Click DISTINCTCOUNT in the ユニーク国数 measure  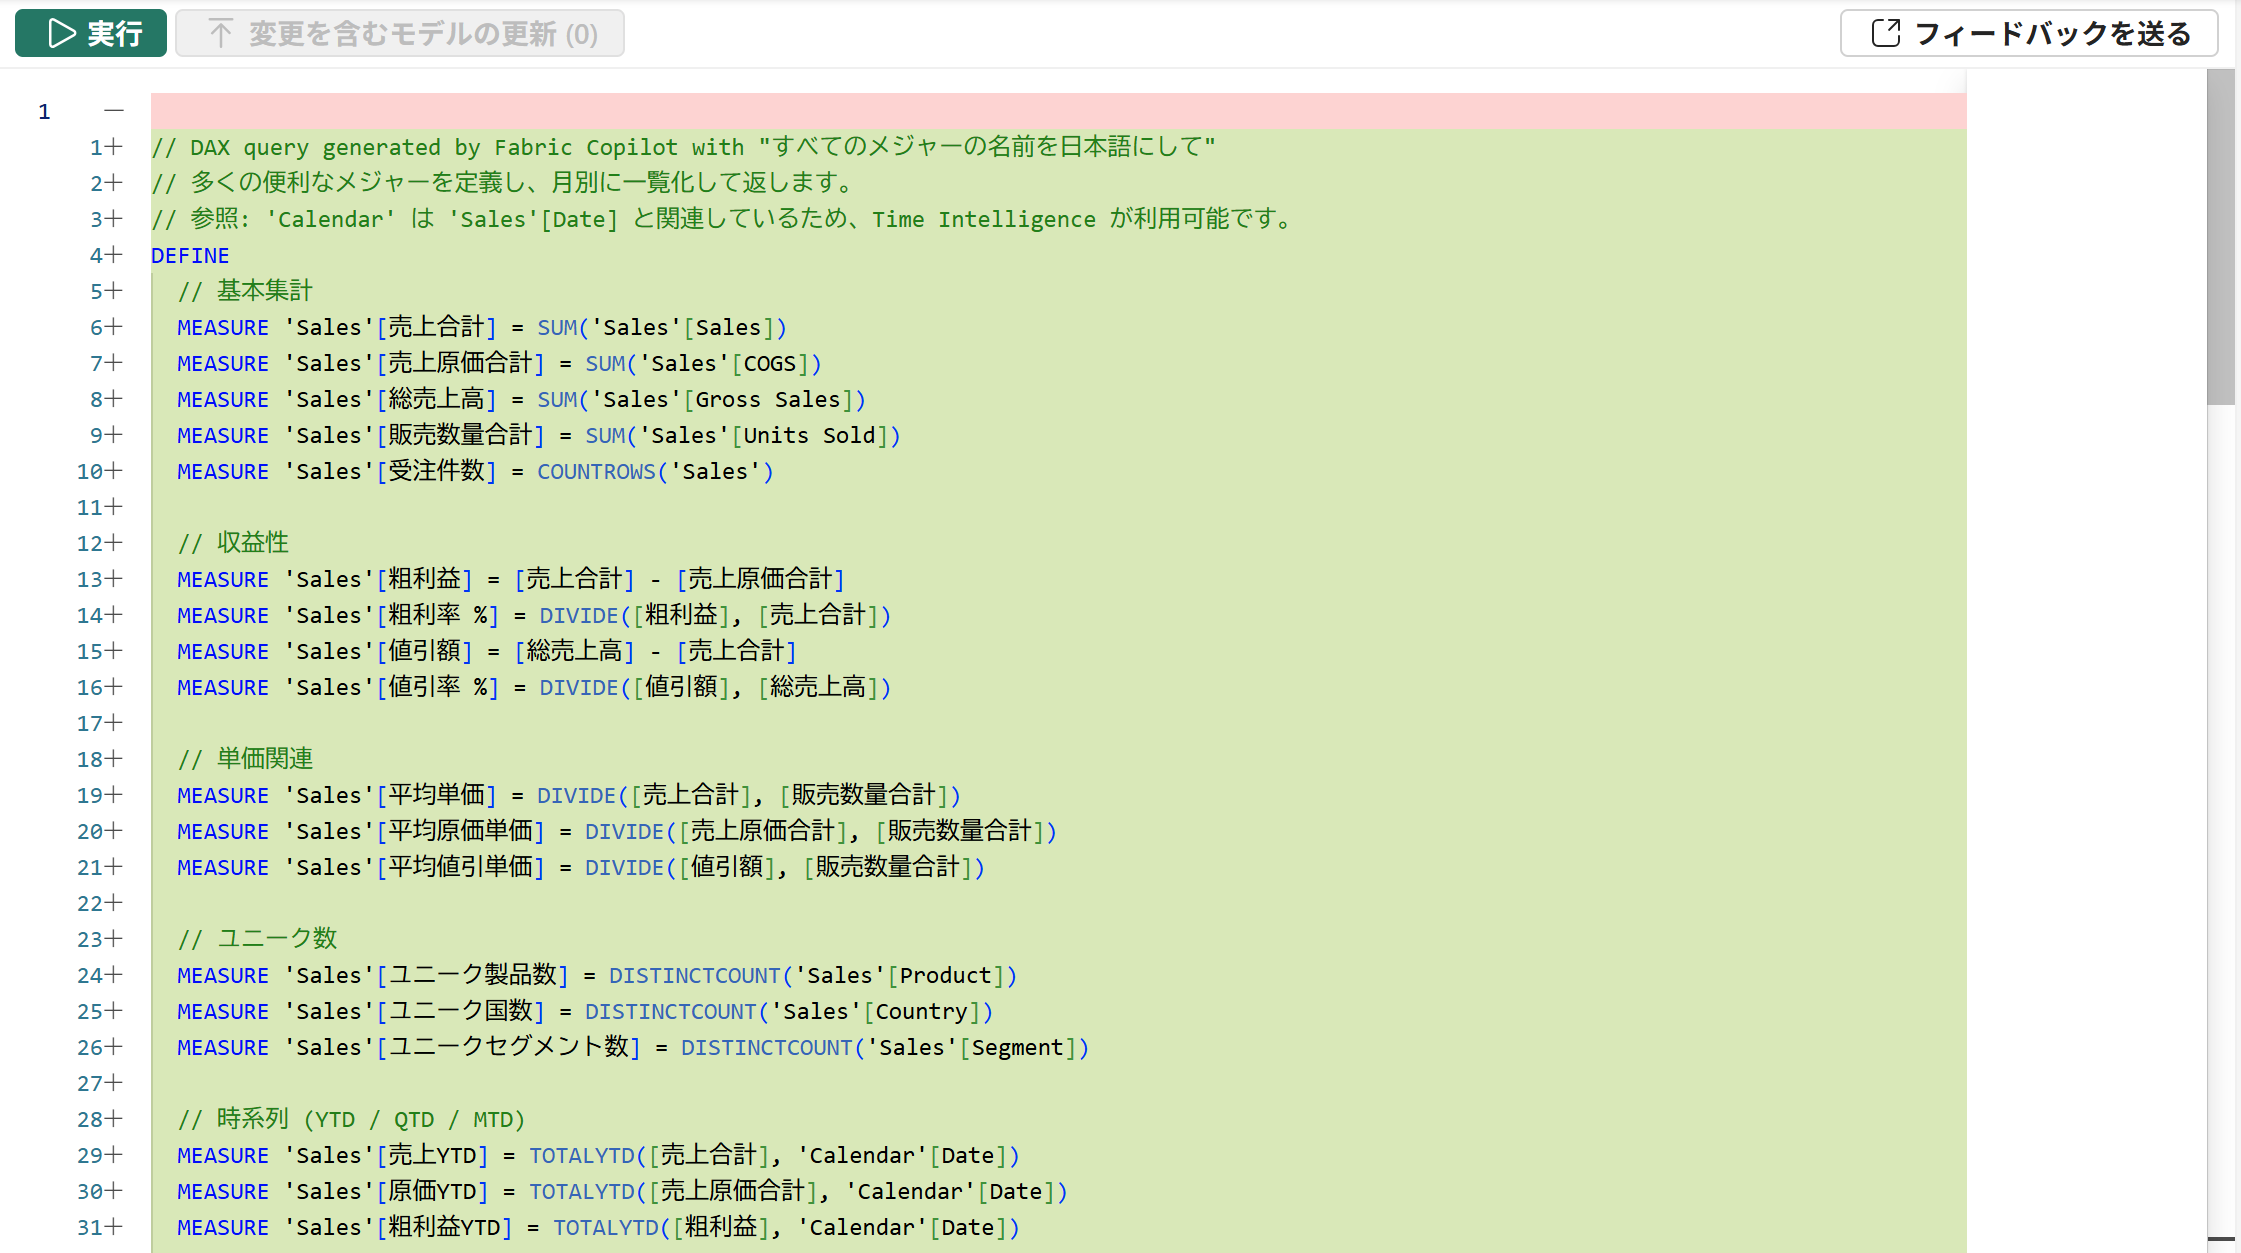pos(670,1011)
